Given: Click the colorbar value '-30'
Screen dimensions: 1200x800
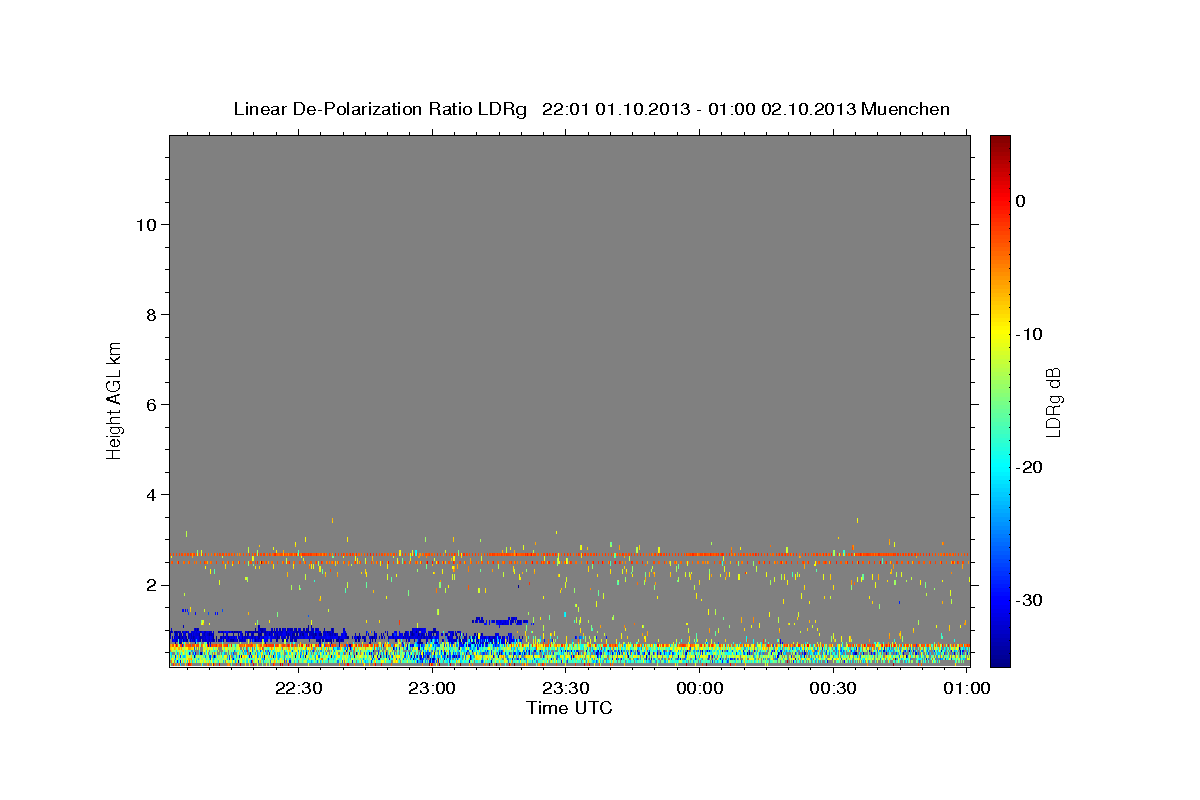Looking at the screenshot, I should coord(1030,600).
